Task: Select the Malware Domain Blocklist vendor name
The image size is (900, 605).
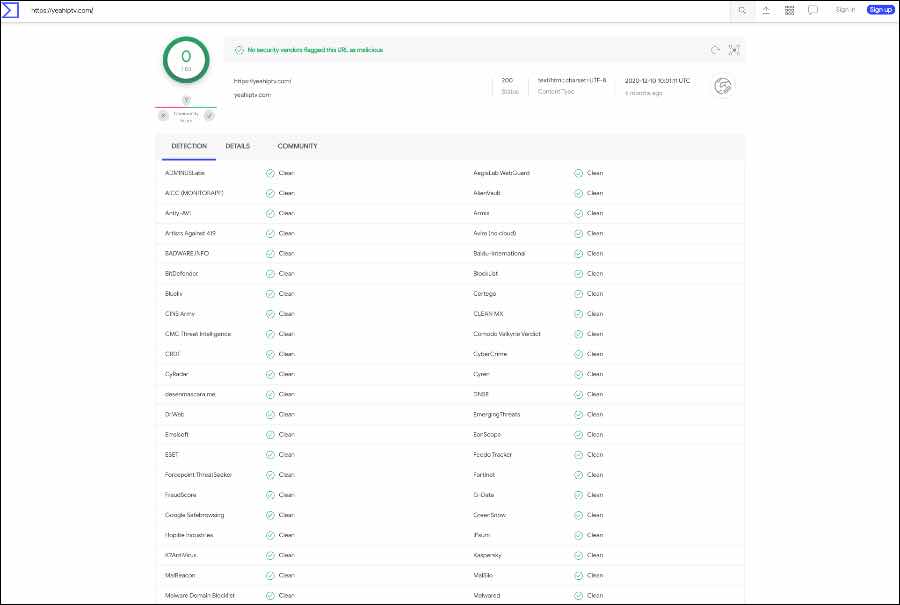Action: [x=200, y=595]
